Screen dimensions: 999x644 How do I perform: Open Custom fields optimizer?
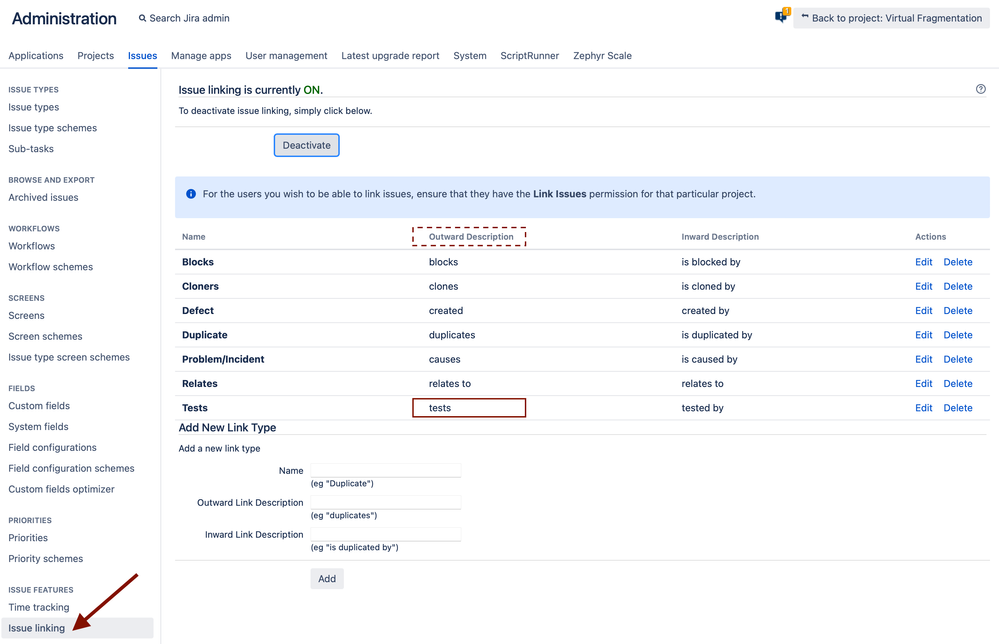(61, 489)
